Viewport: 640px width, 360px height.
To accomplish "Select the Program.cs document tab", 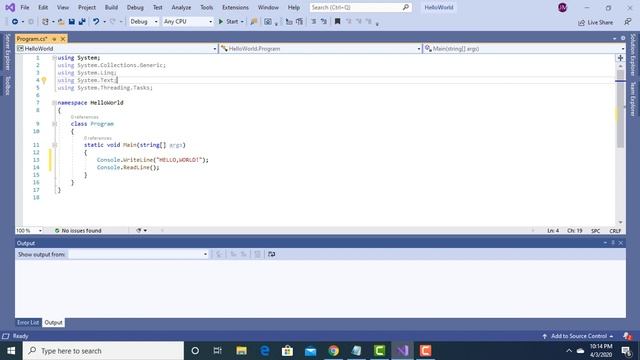I will pyautogui.click(x=32, y=39).
